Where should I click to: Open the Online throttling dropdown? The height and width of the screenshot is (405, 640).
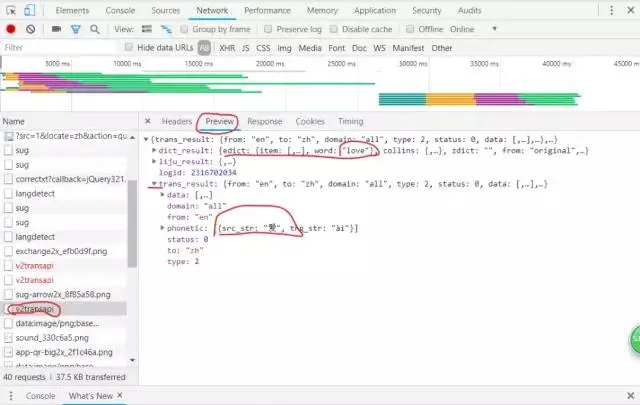pos(474,29)
